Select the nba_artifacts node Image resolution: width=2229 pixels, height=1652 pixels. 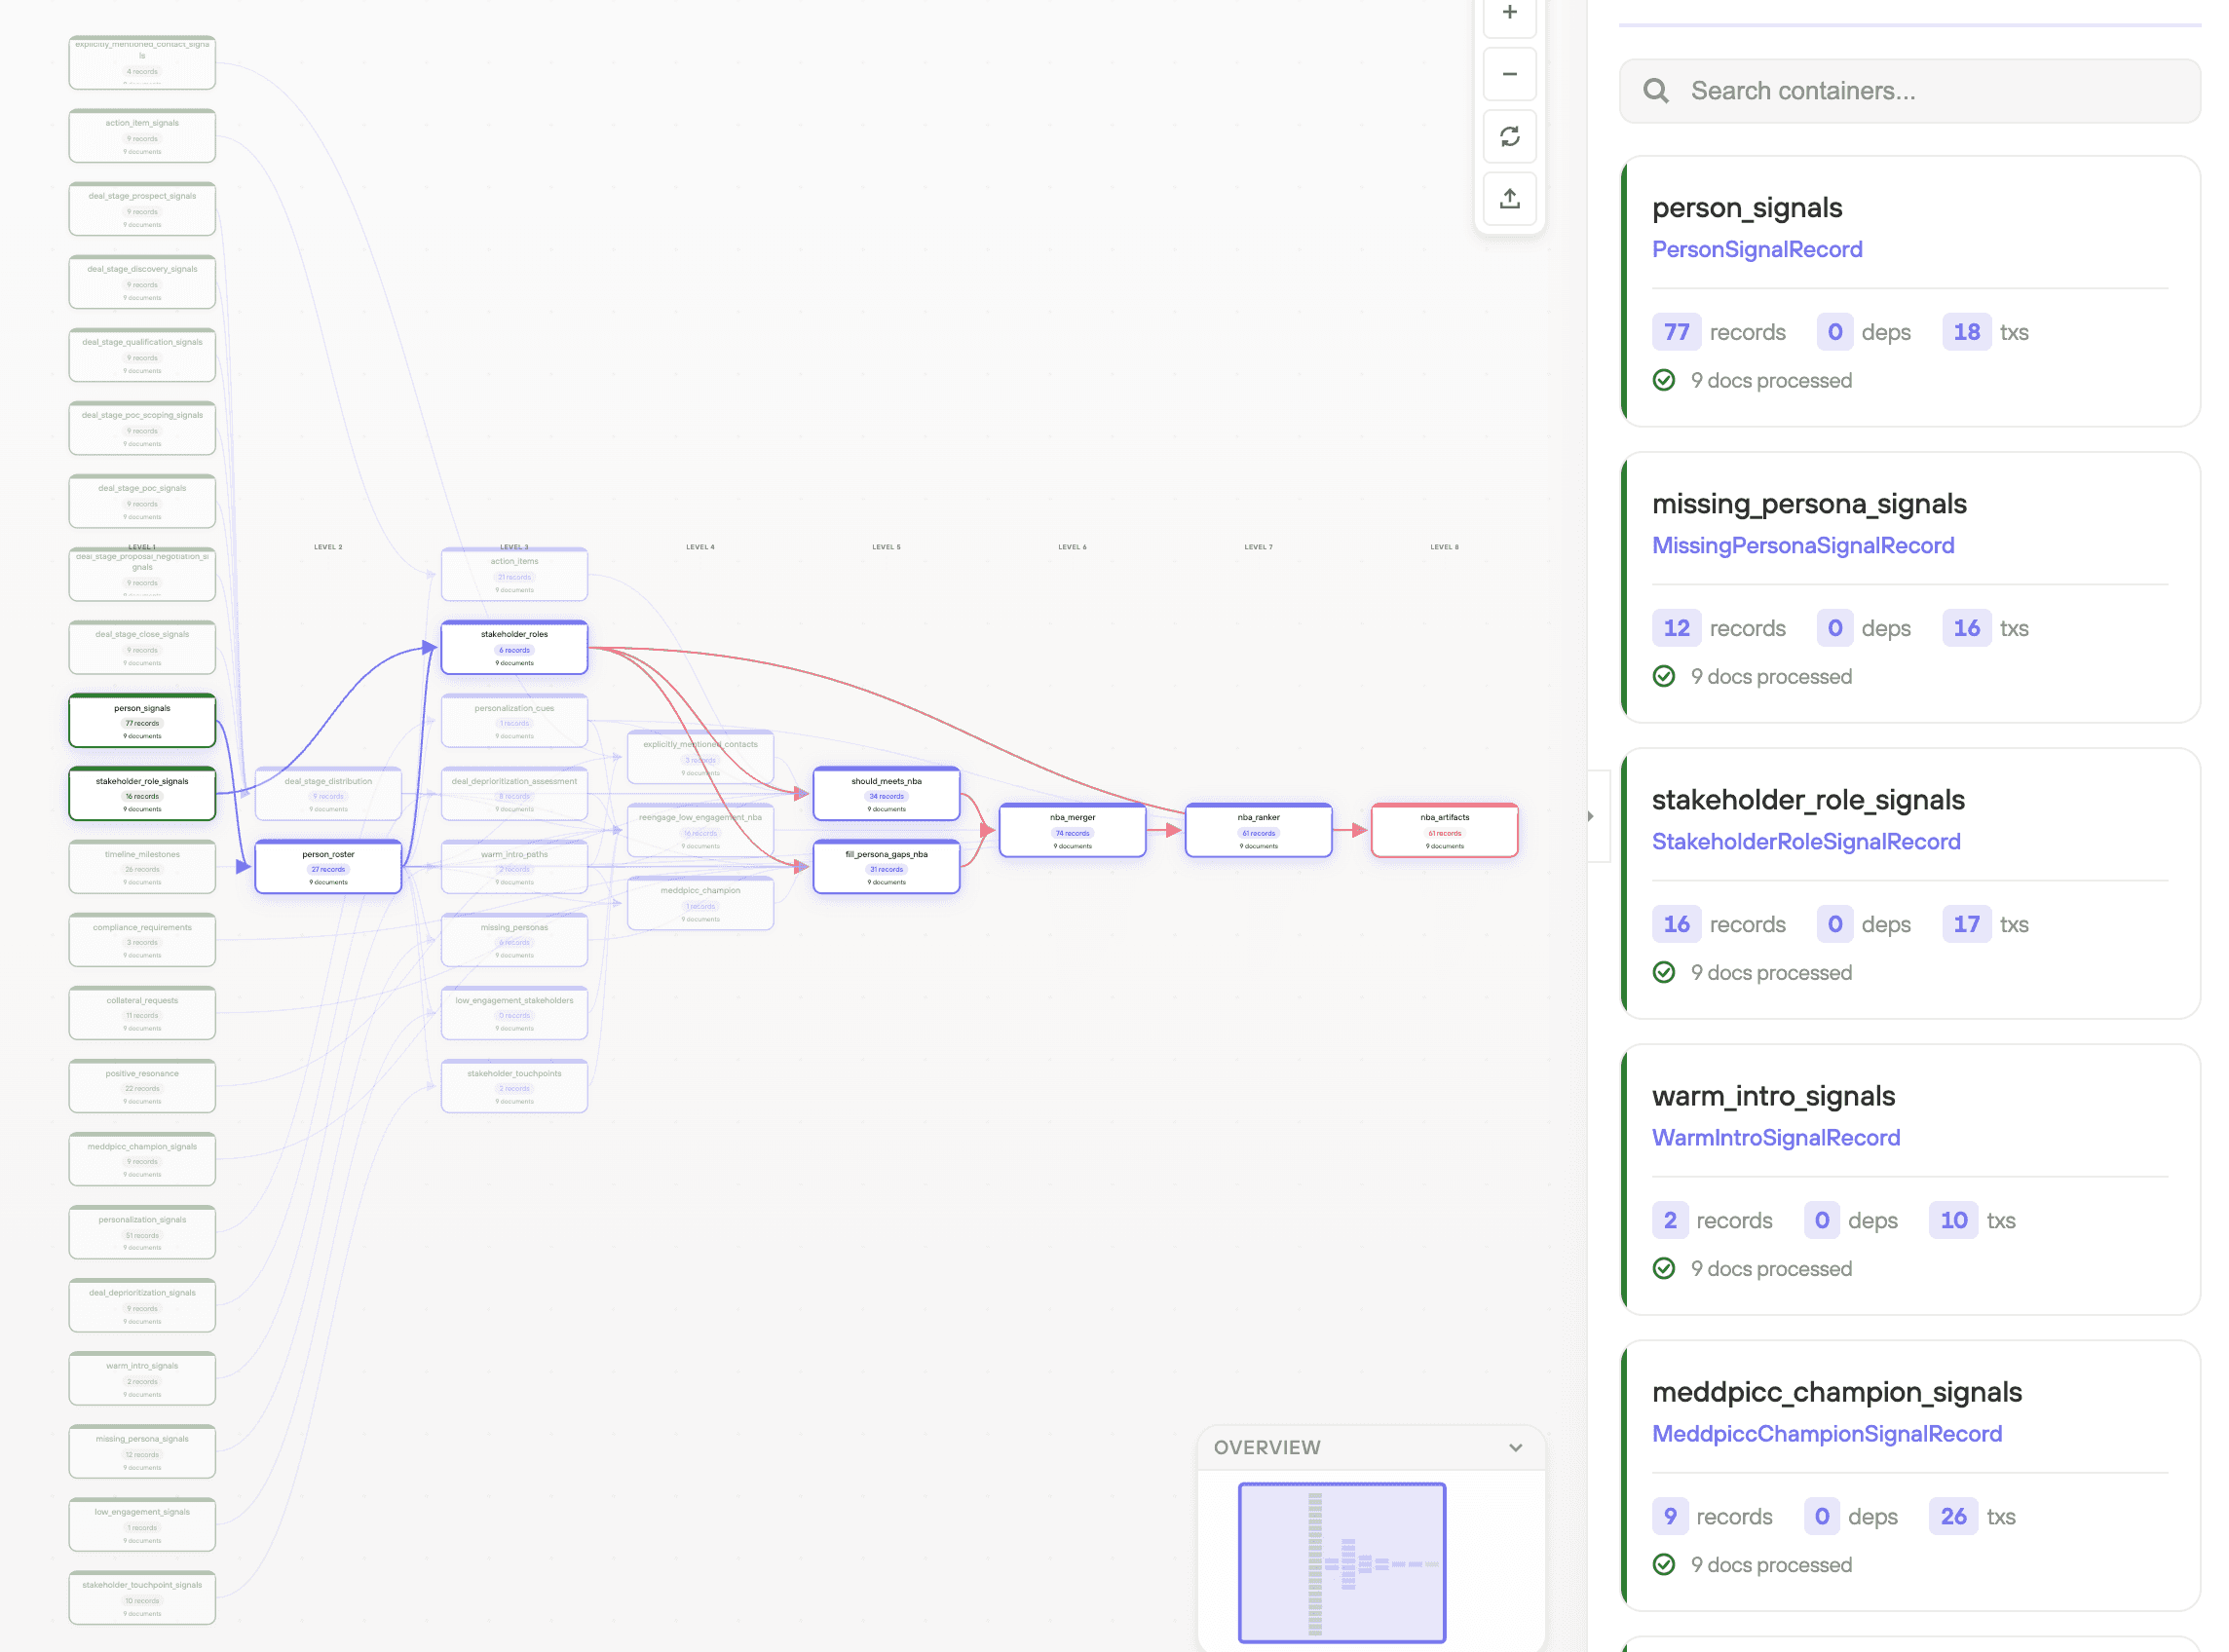pyautogui.click(x=1444, y=830)
